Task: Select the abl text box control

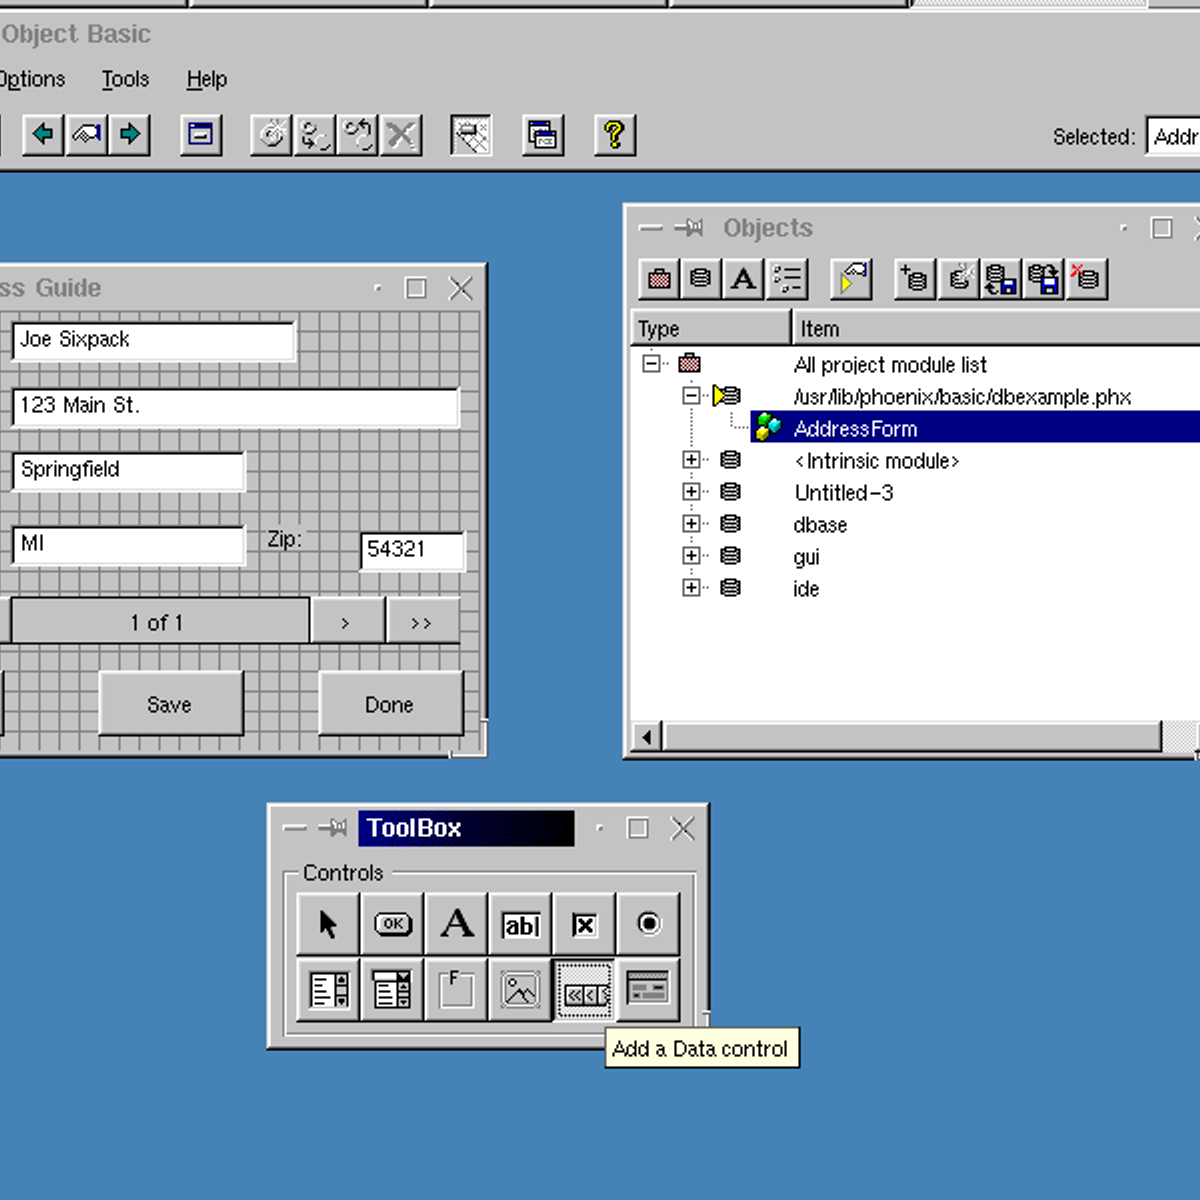Action: coord(520,924)
